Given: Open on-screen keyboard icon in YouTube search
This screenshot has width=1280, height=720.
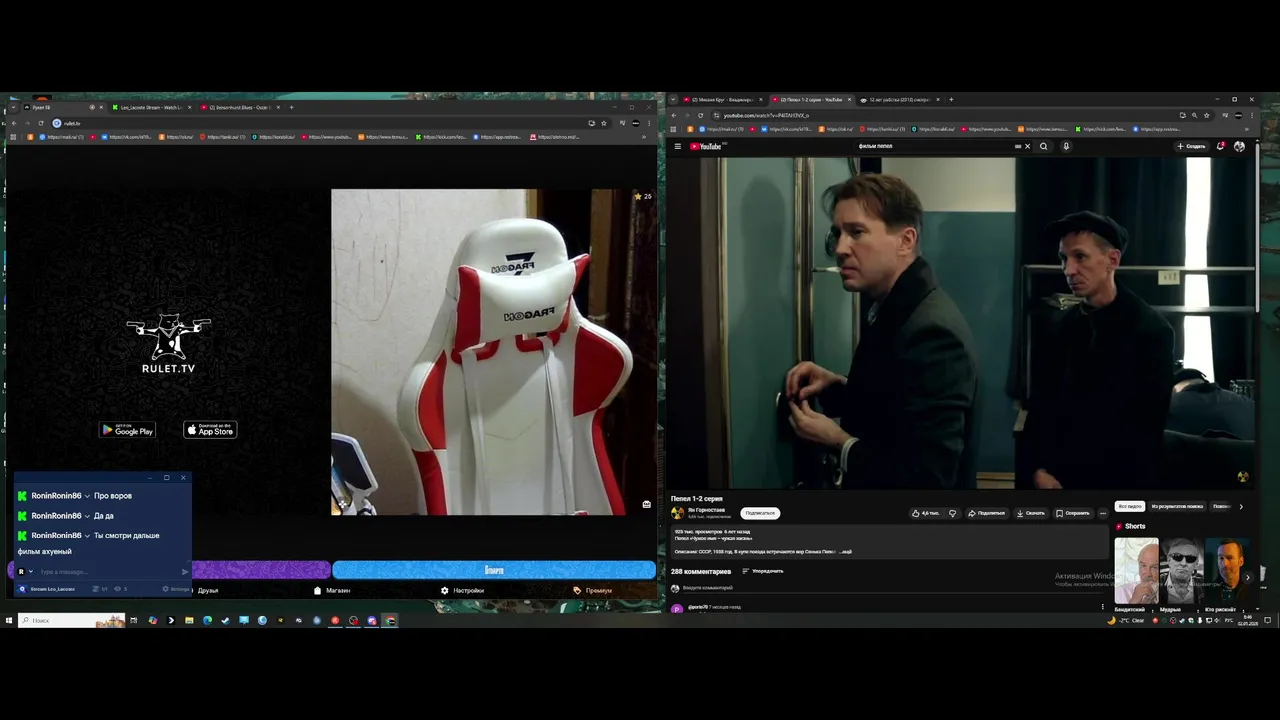Looking at the screenshot, I should pos(1018,146).
